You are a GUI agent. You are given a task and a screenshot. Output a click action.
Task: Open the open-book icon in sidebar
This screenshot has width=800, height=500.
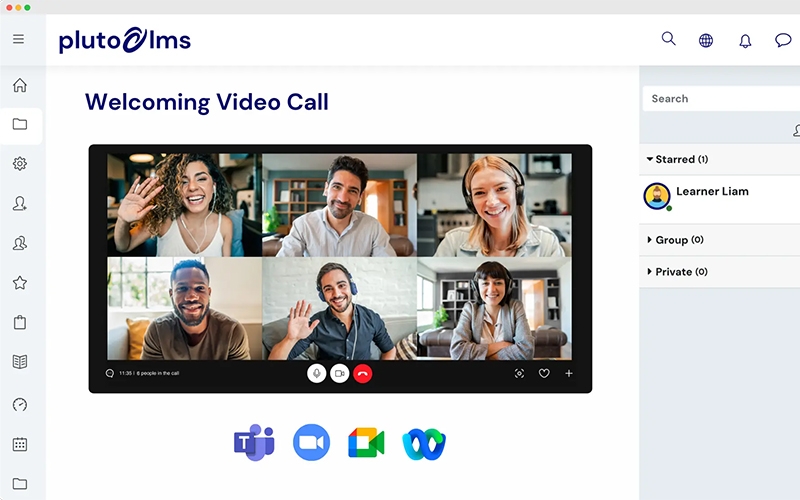click(20, 362)
